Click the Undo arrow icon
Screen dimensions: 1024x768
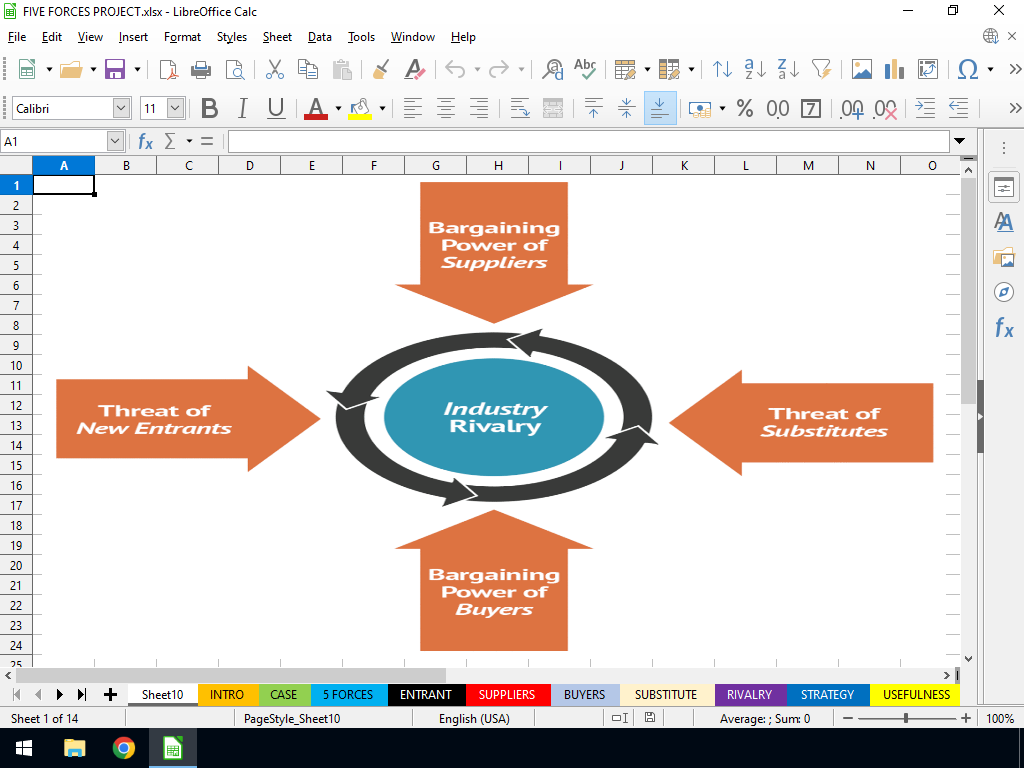click(455, 69)
